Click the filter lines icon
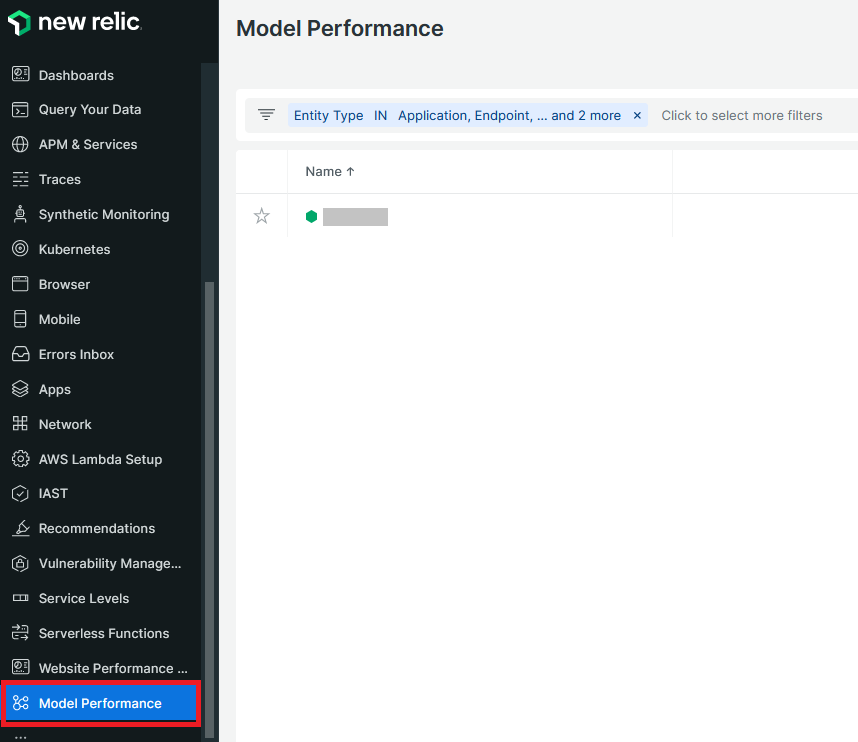 coord(266,115)
